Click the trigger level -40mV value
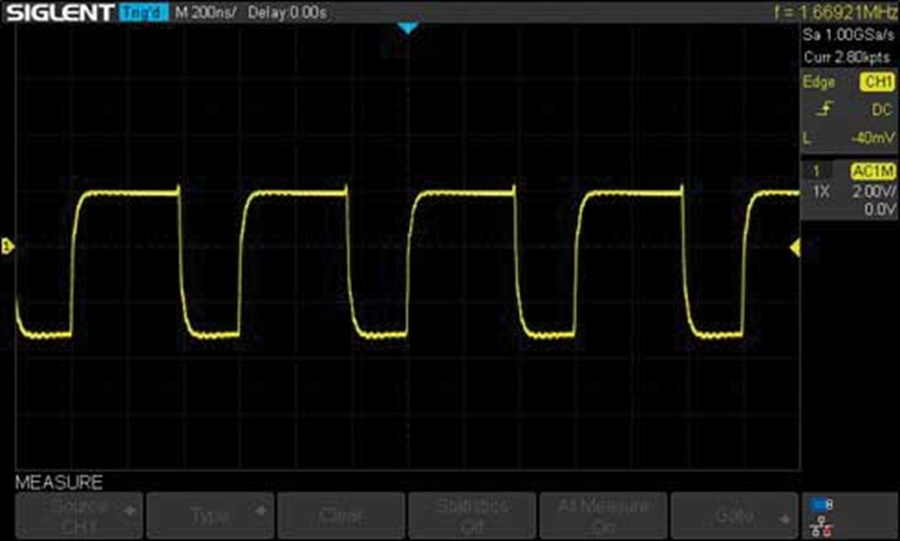 point(872,138)
